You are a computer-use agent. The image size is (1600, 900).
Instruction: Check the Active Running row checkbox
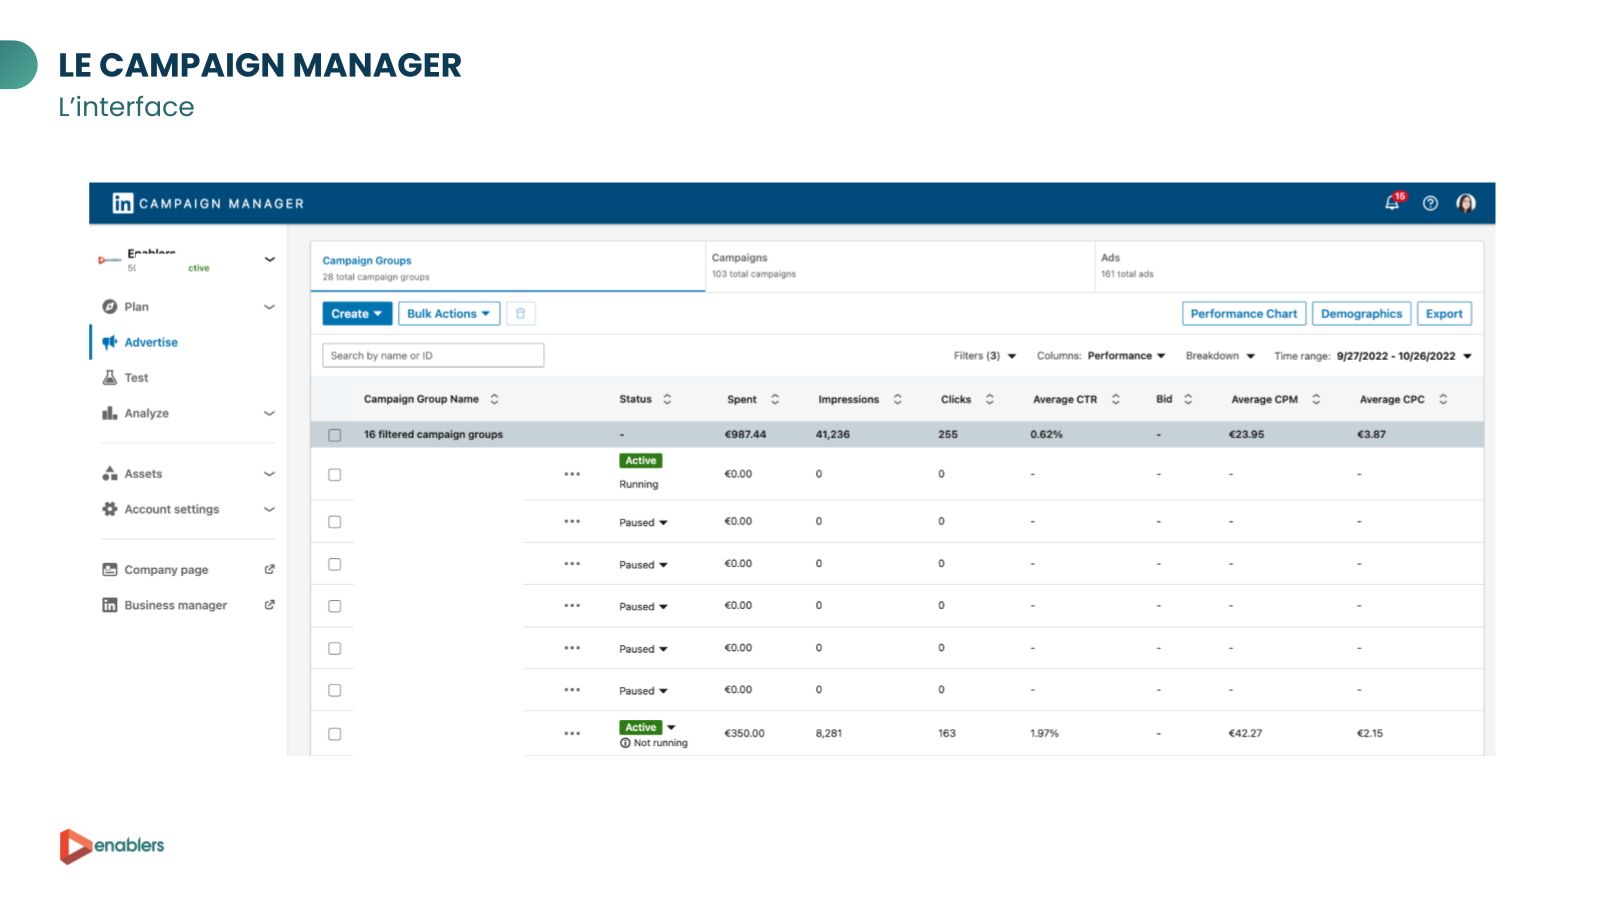click(x=335, y=475)
